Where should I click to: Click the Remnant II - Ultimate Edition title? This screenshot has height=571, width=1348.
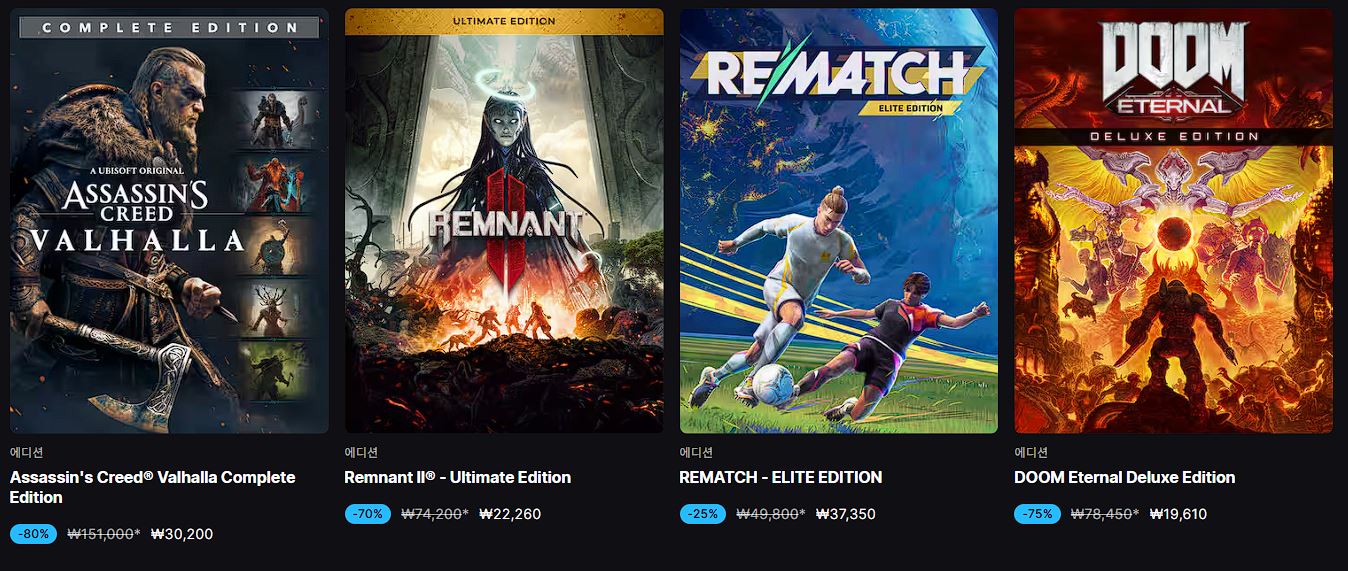(457, 477)
